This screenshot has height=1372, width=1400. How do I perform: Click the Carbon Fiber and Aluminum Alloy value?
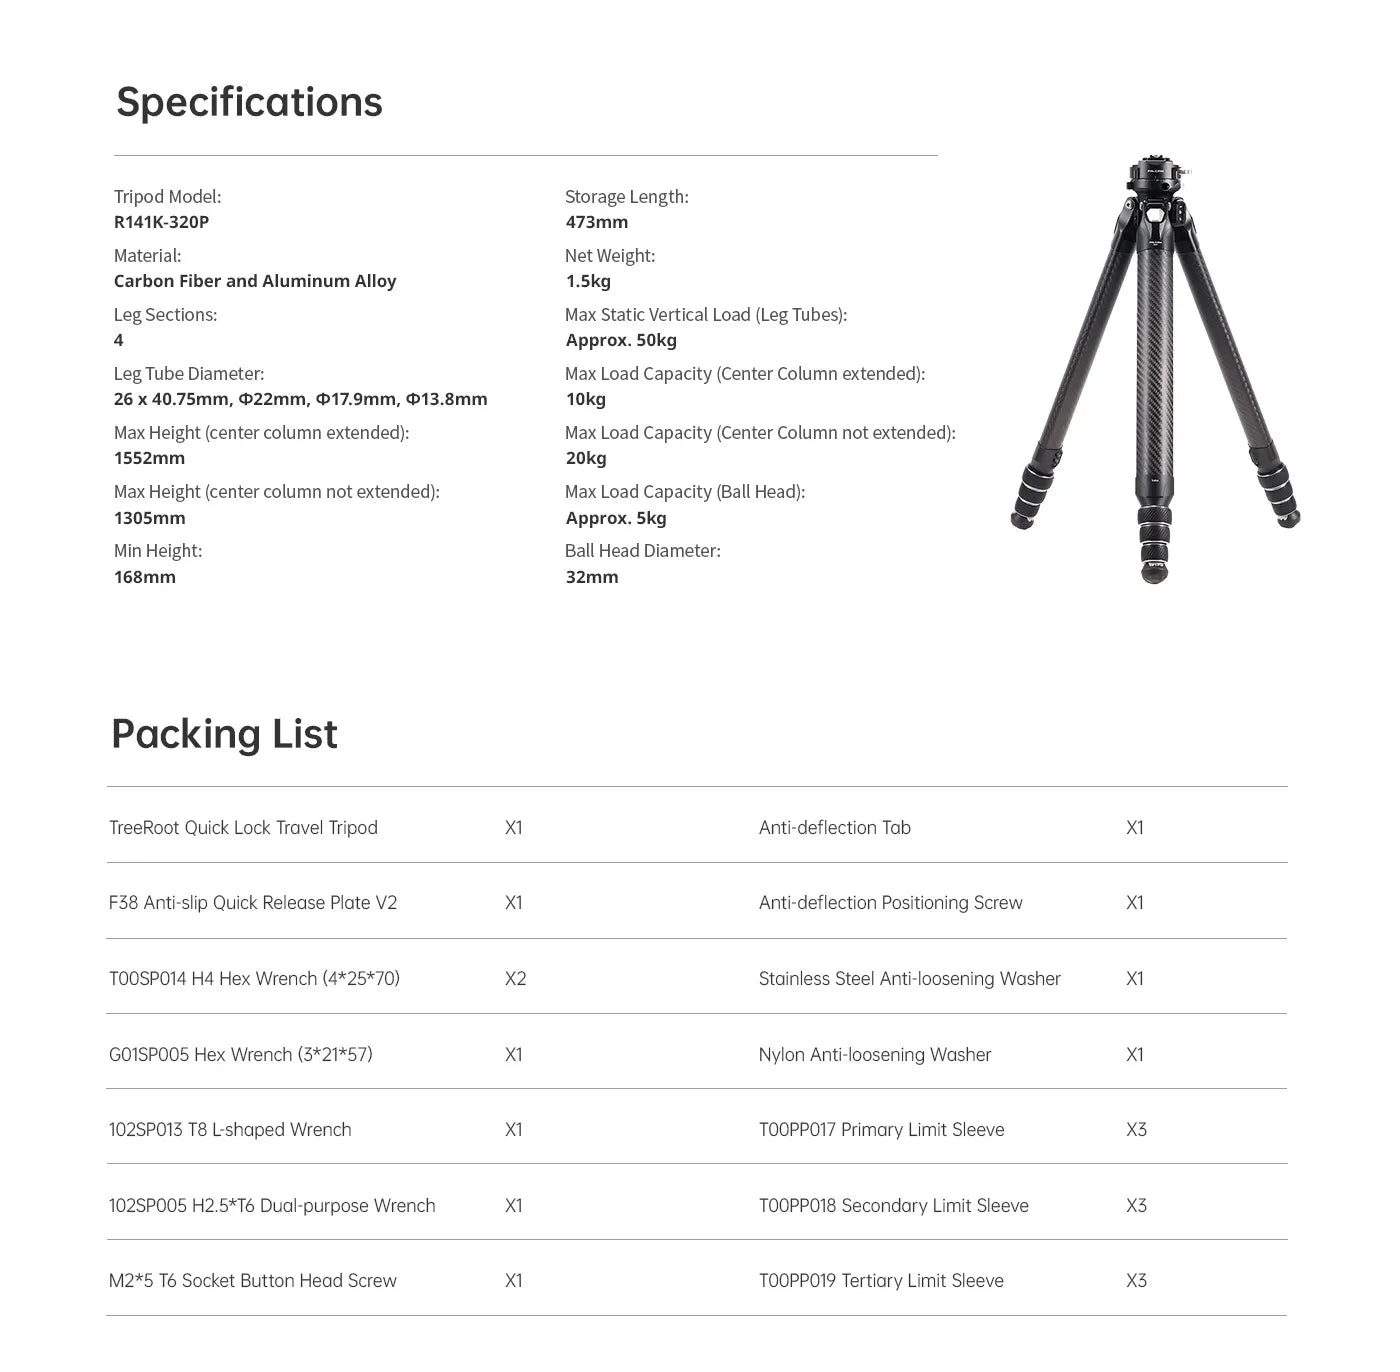point(255,281)
